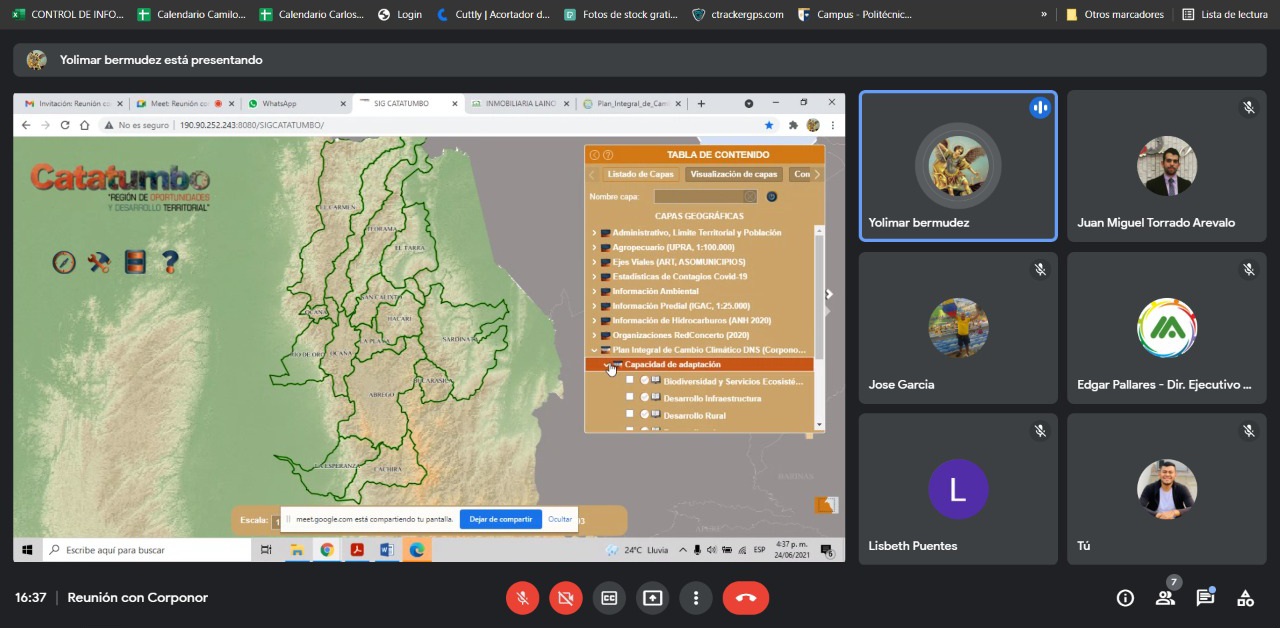
Task: Open the Login bookmark
Action: 400,14
